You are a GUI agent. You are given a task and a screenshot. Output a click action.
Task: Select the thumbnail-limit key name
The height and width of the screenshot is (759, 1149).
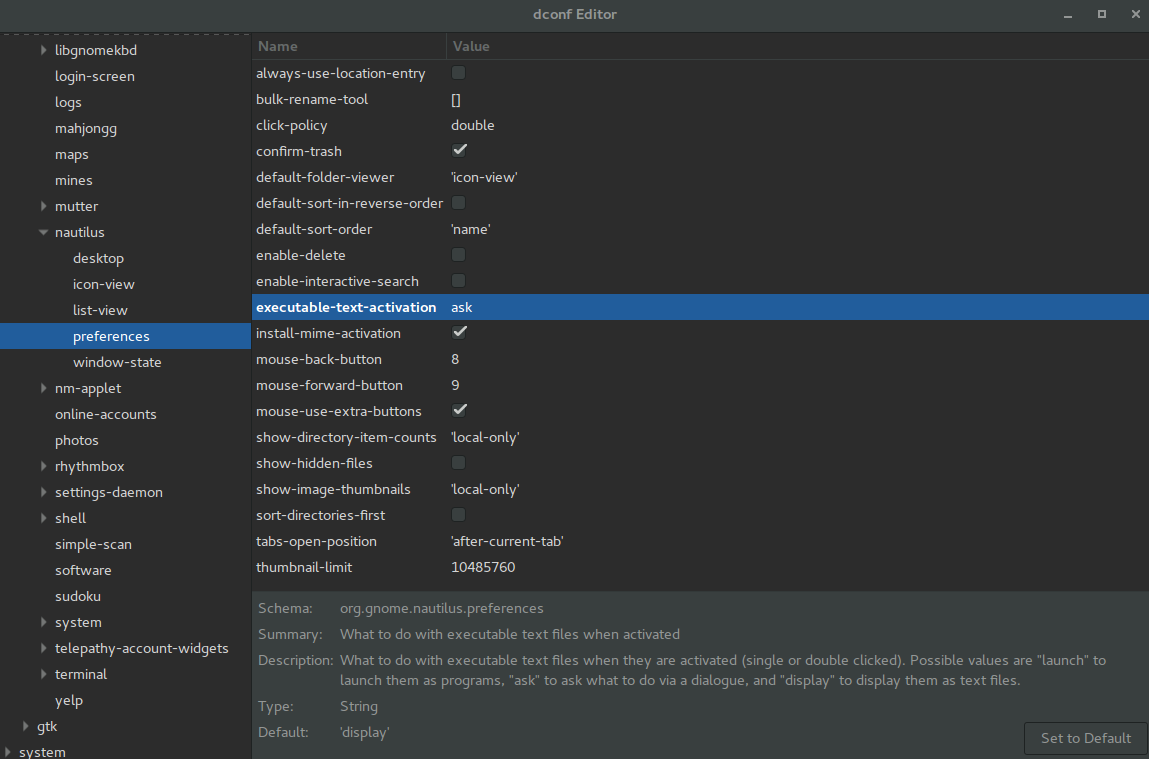[304, 568]
